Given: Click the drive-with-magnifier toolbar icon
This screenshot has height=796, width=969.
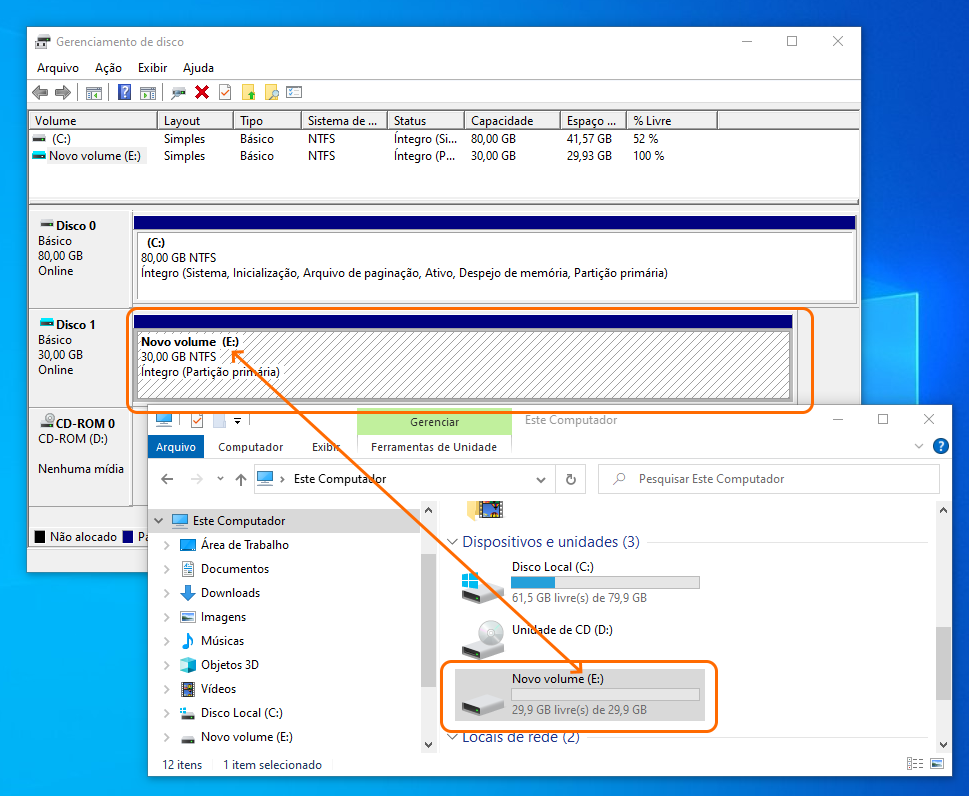Looking at the screenshot, I should coord(178,93).
